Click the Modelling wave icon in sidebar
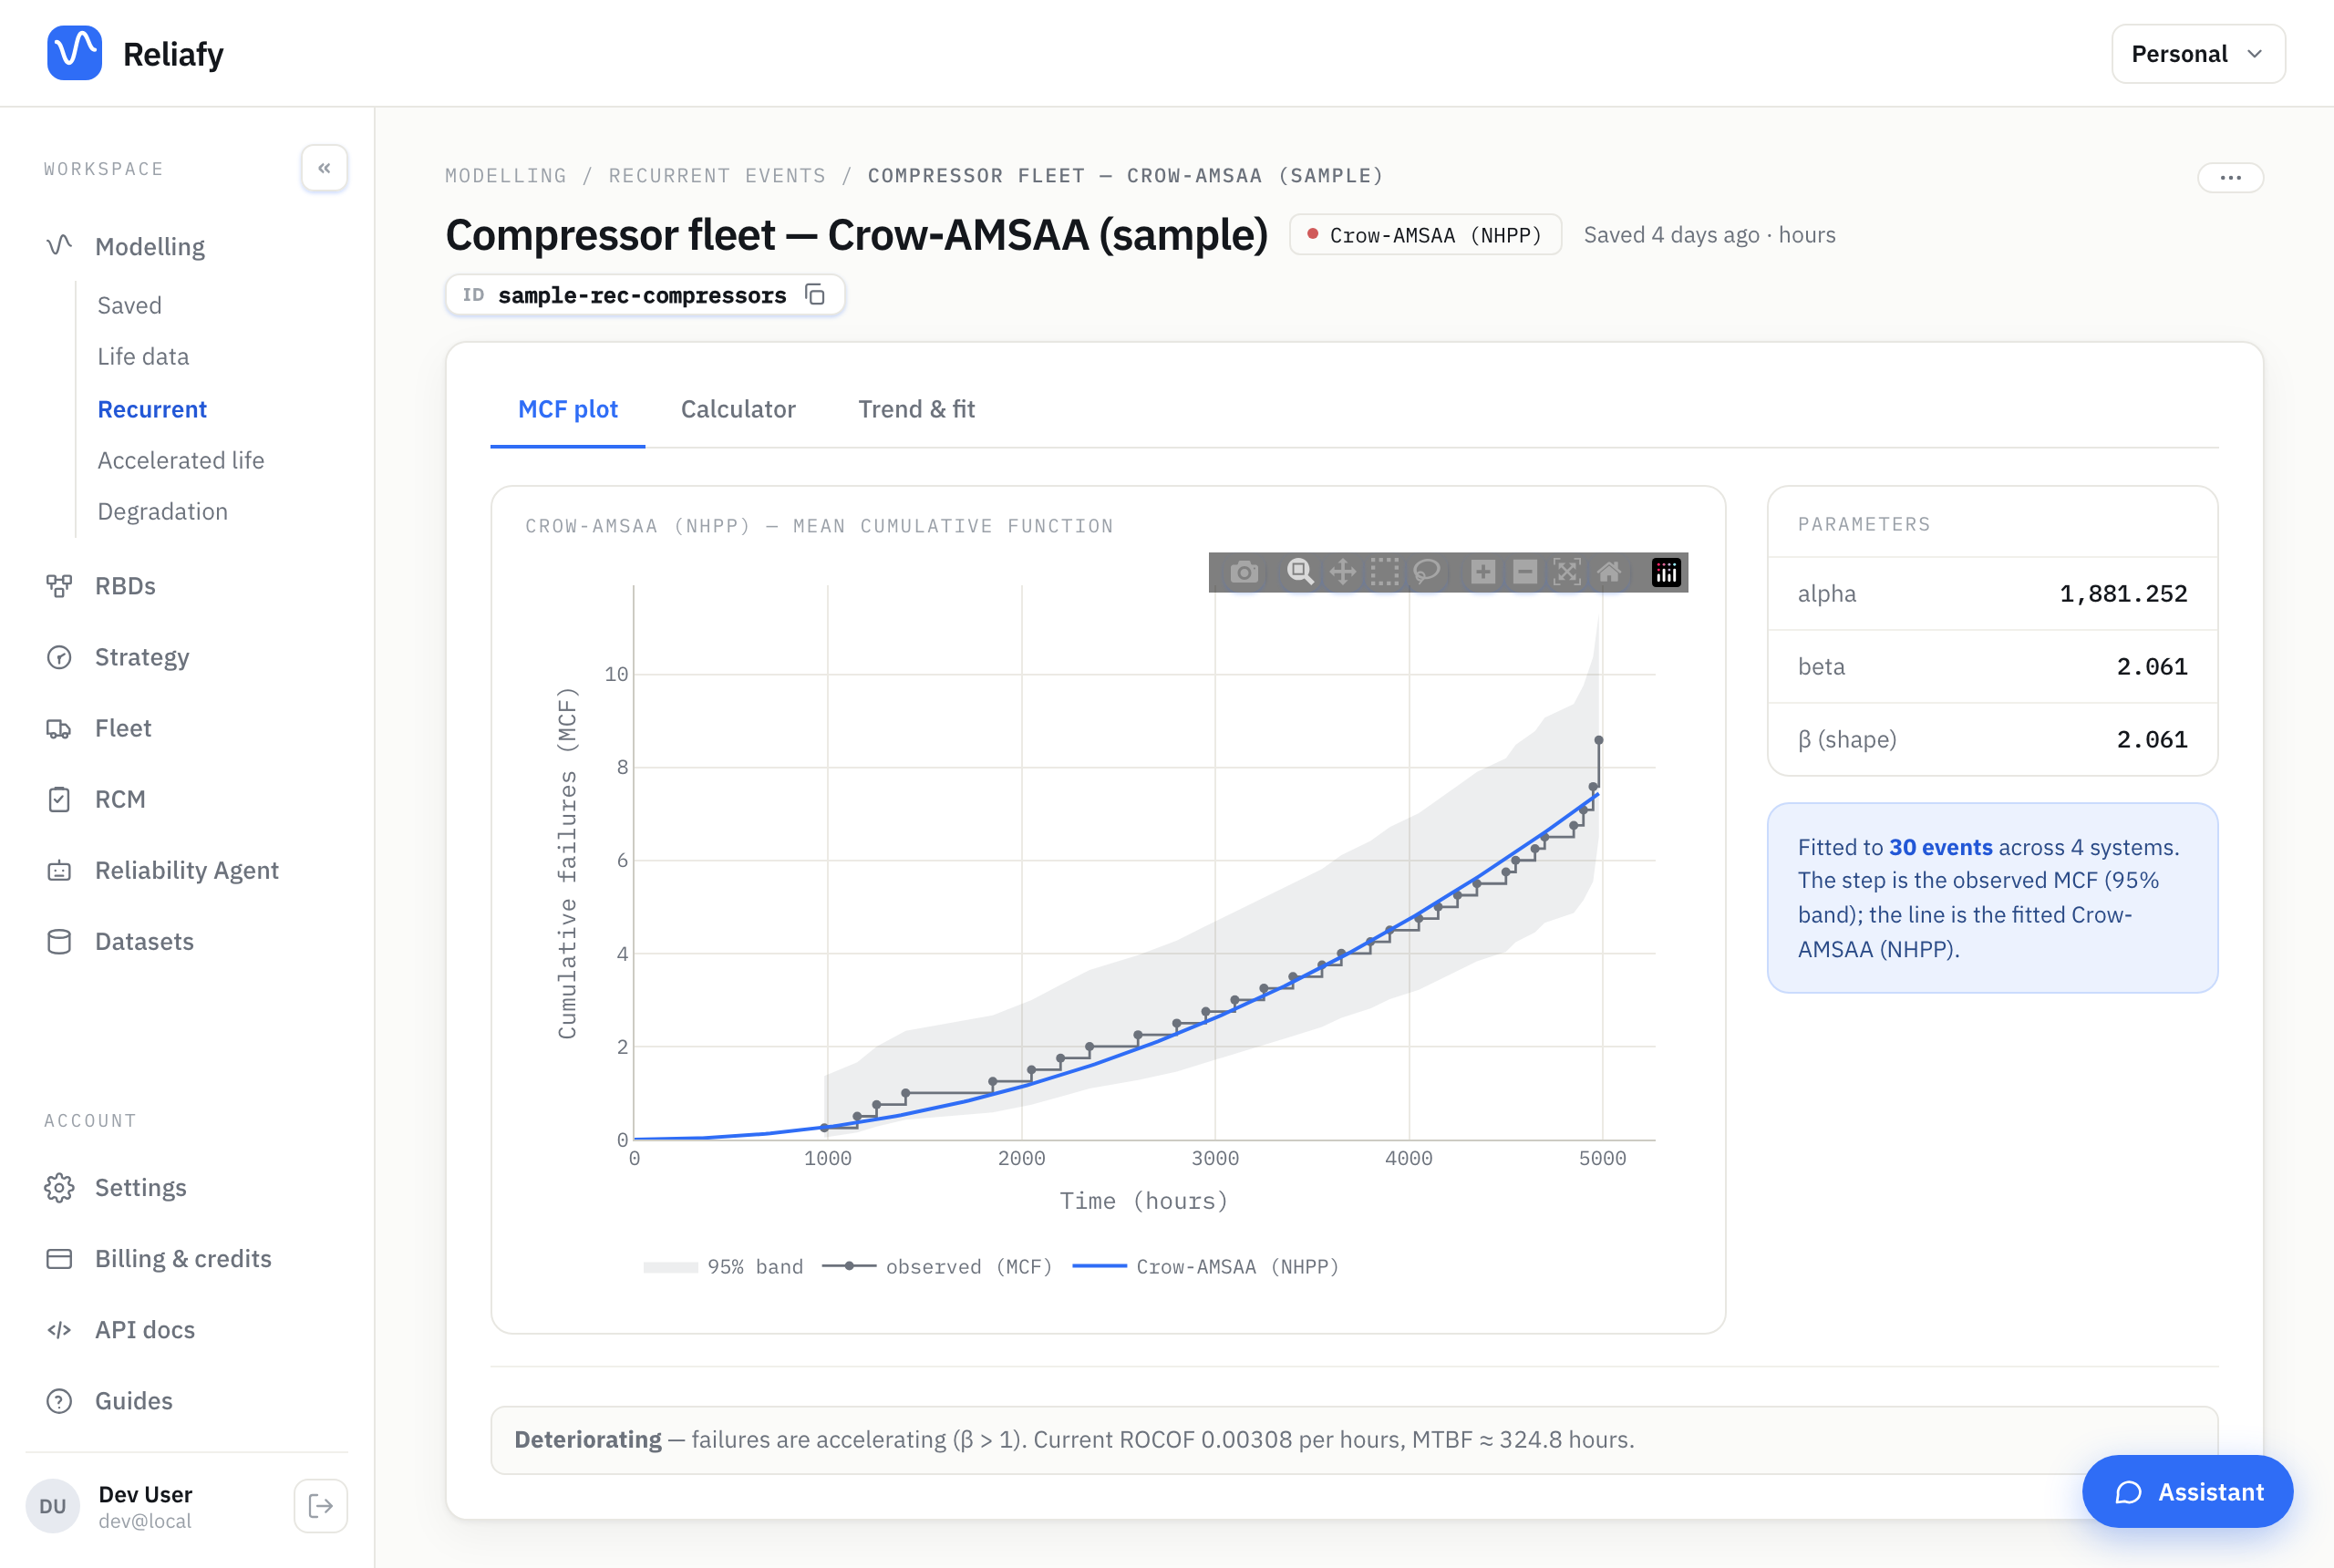2334x1568 pixels. pos(59,246)
